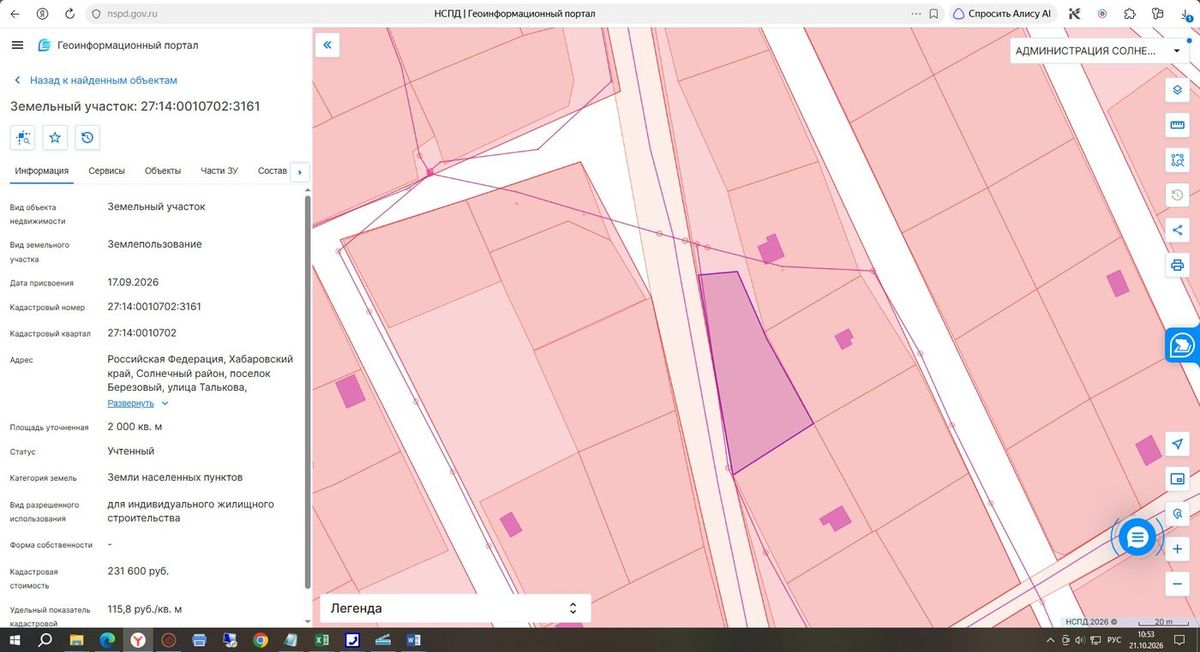Image resolution: width=1200 pixels, height=652 pixels.
Task: Open the Объекты tab
Action: tap(162, 171)
